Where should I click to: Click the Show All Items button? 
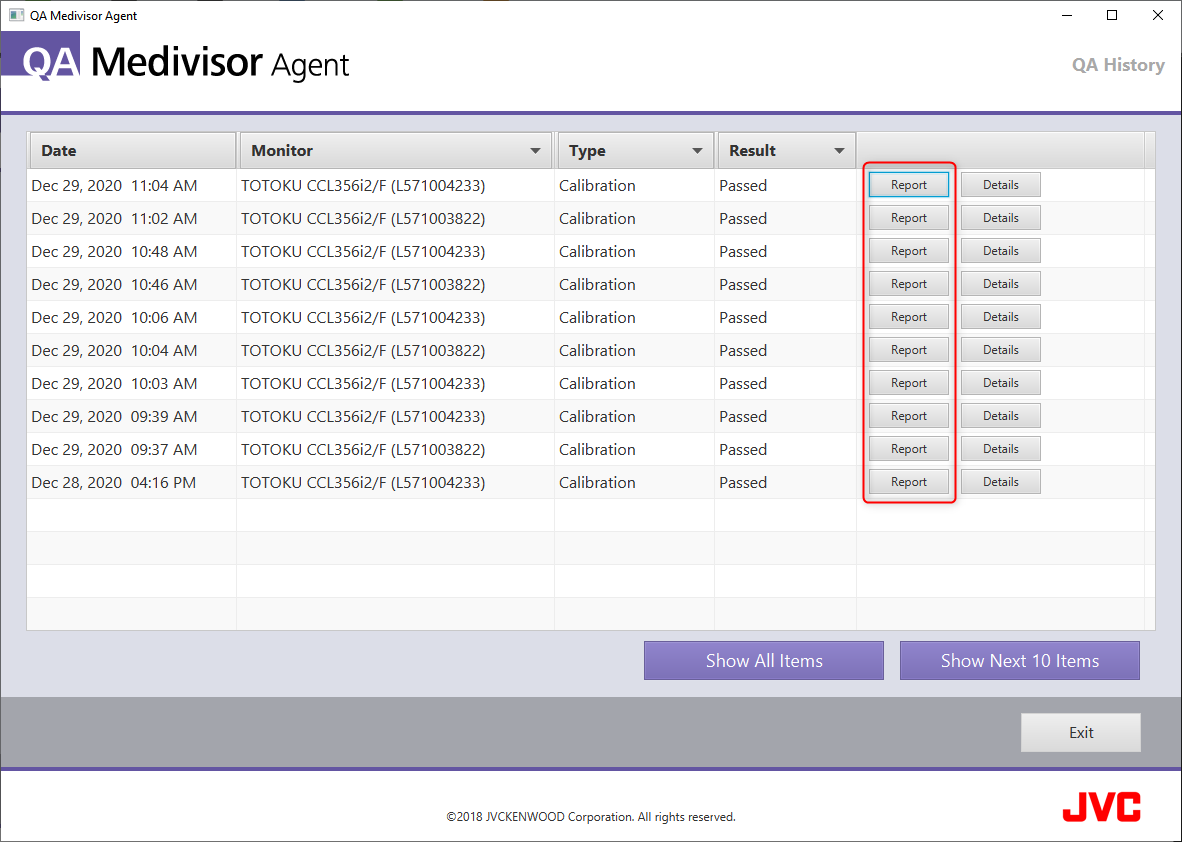tap(764, 660)
